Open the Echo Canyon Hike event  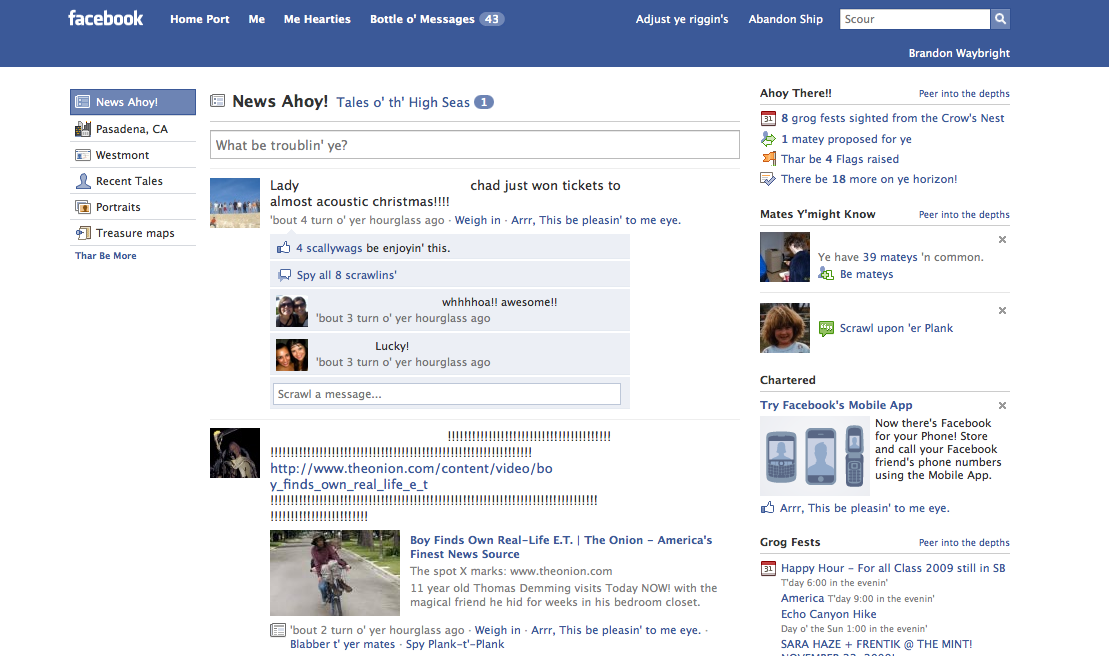(x=828, y=614)
